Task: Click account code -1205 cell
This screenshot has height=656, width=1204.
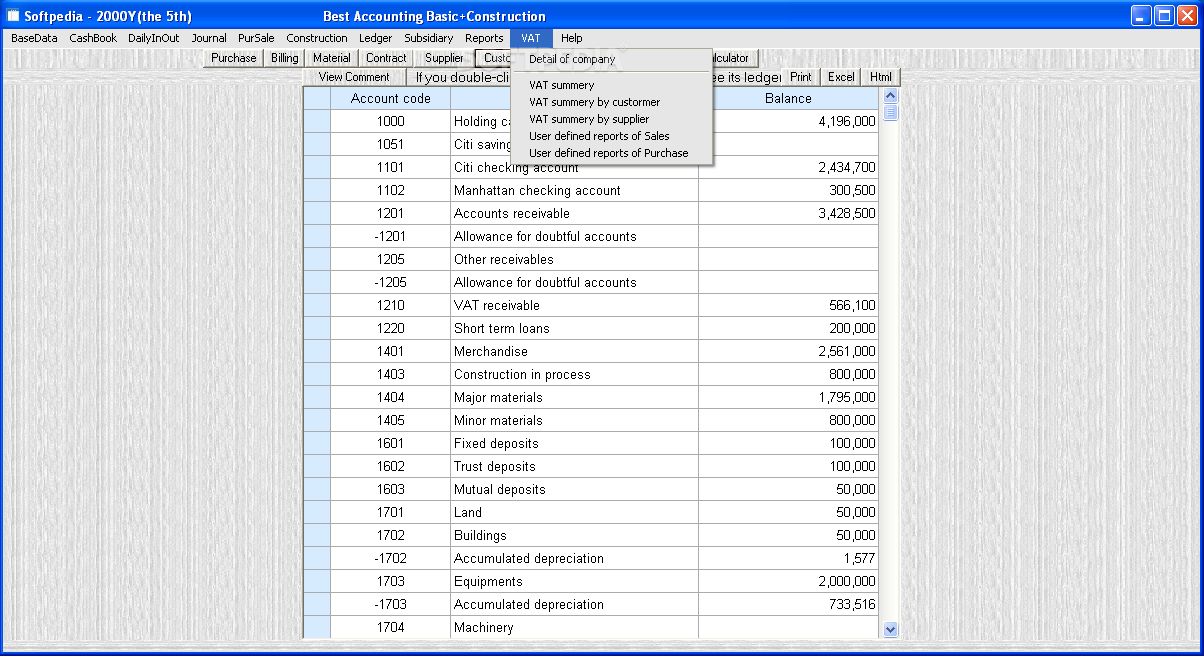Action: (391, 282)
